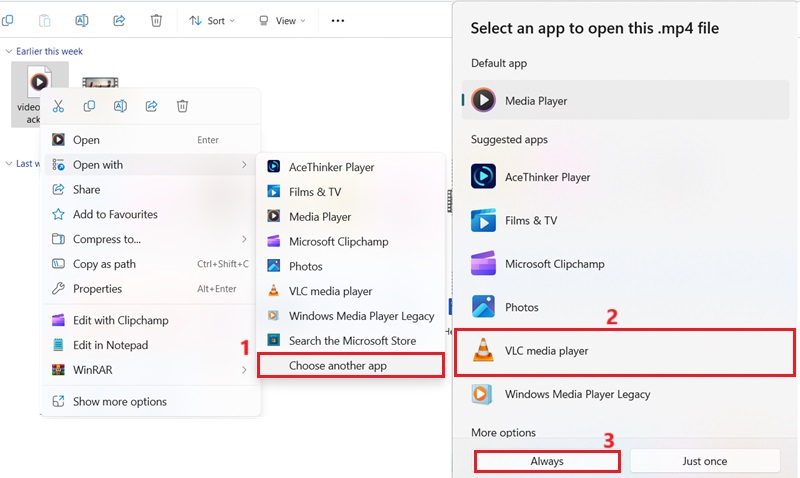Select AceThinker Player in suggested apps

click(x=626, y=177)
